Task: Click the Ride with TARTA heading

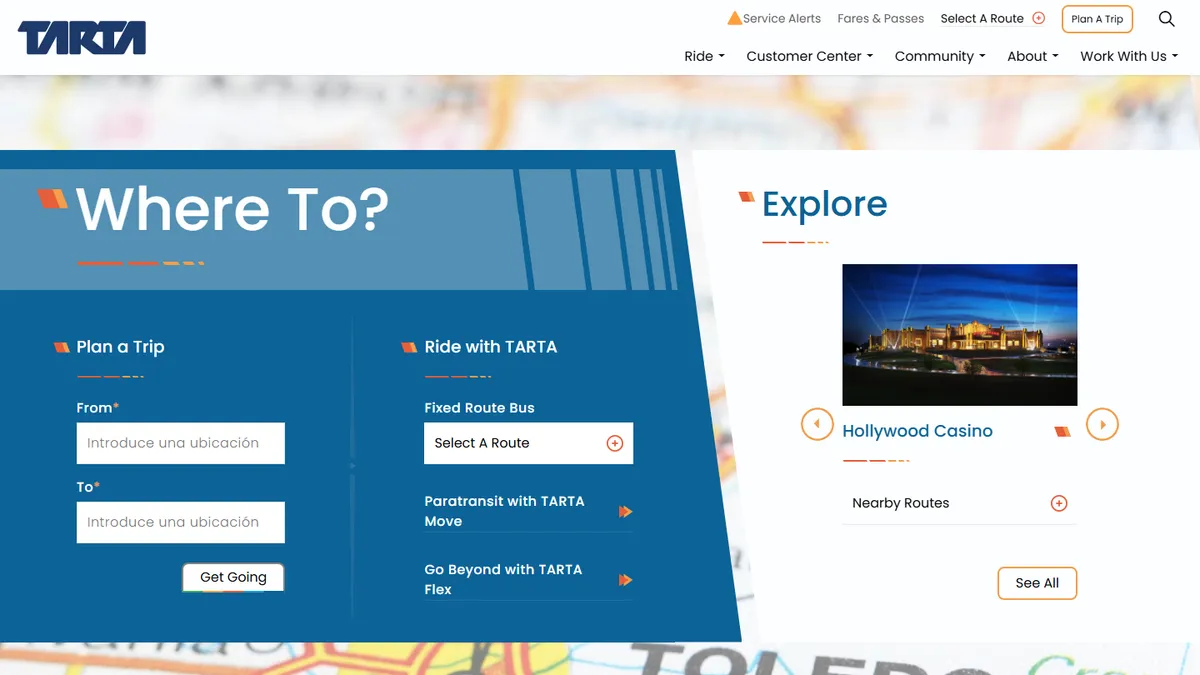Action: 490,347
